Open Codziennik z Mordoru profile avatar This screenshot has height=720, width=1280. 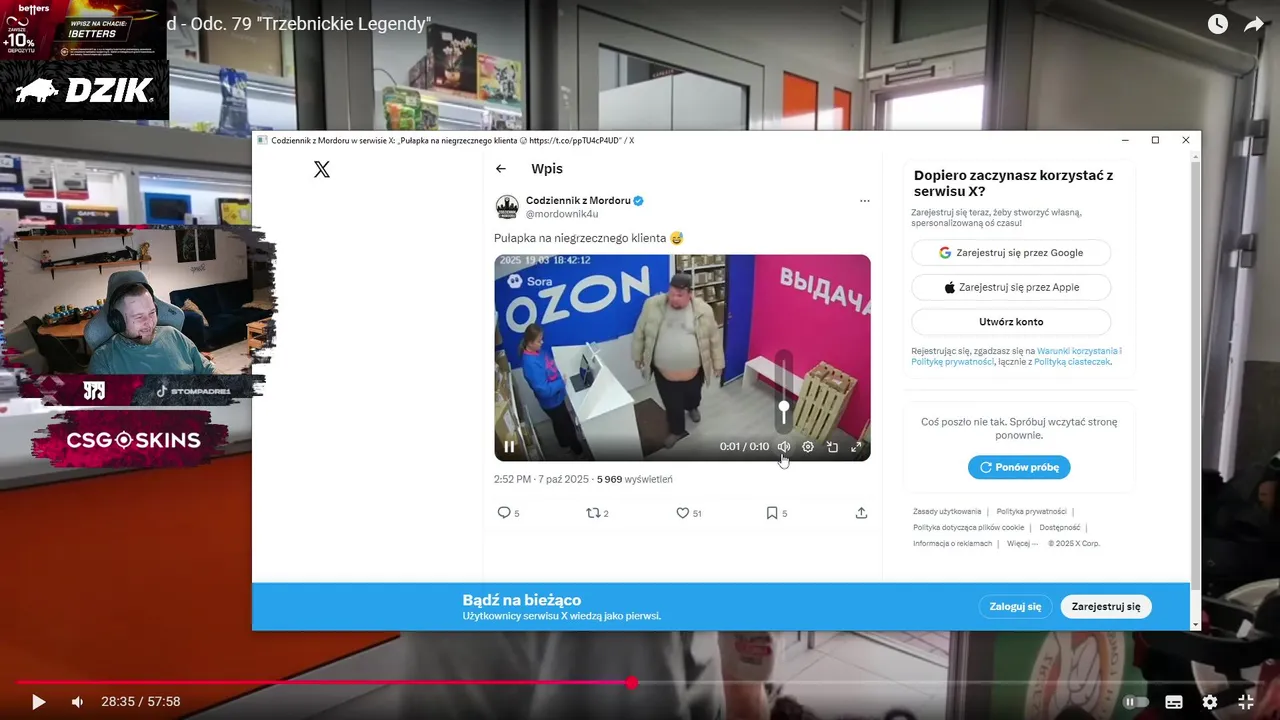(507, 207)
